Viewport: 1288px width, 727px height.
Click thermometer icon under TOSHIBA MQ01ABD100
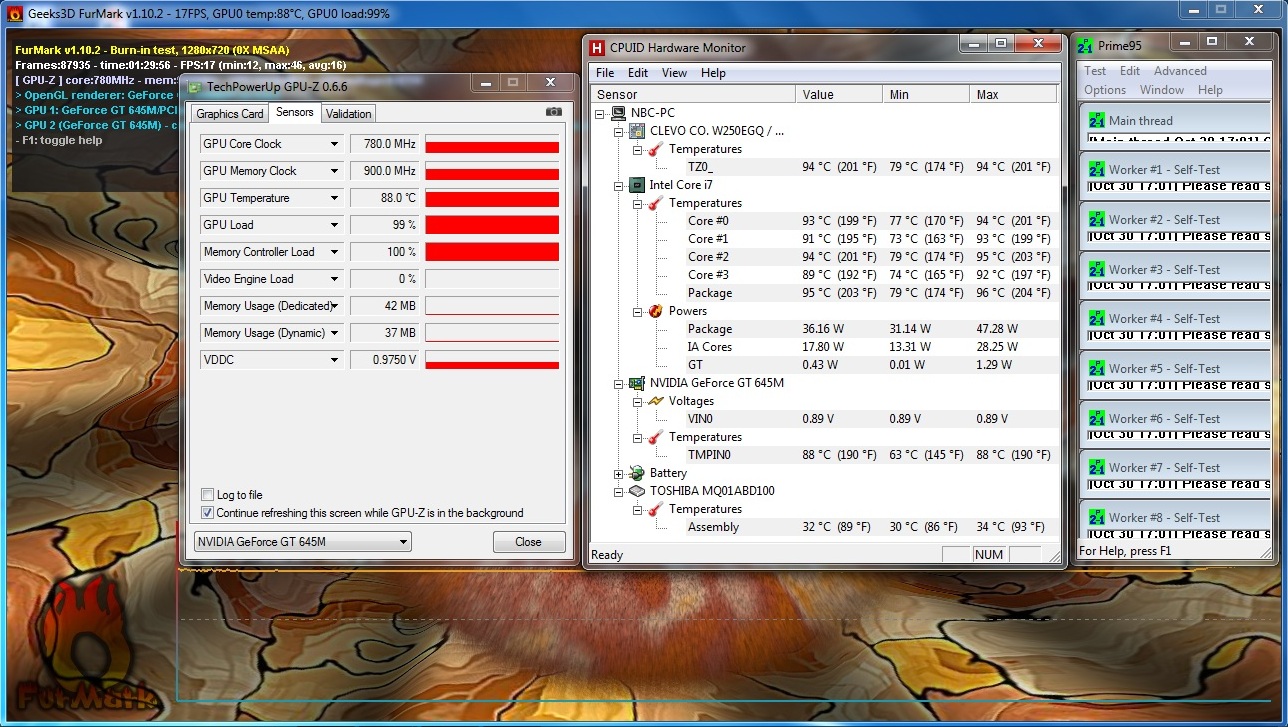tap(655, 509)
